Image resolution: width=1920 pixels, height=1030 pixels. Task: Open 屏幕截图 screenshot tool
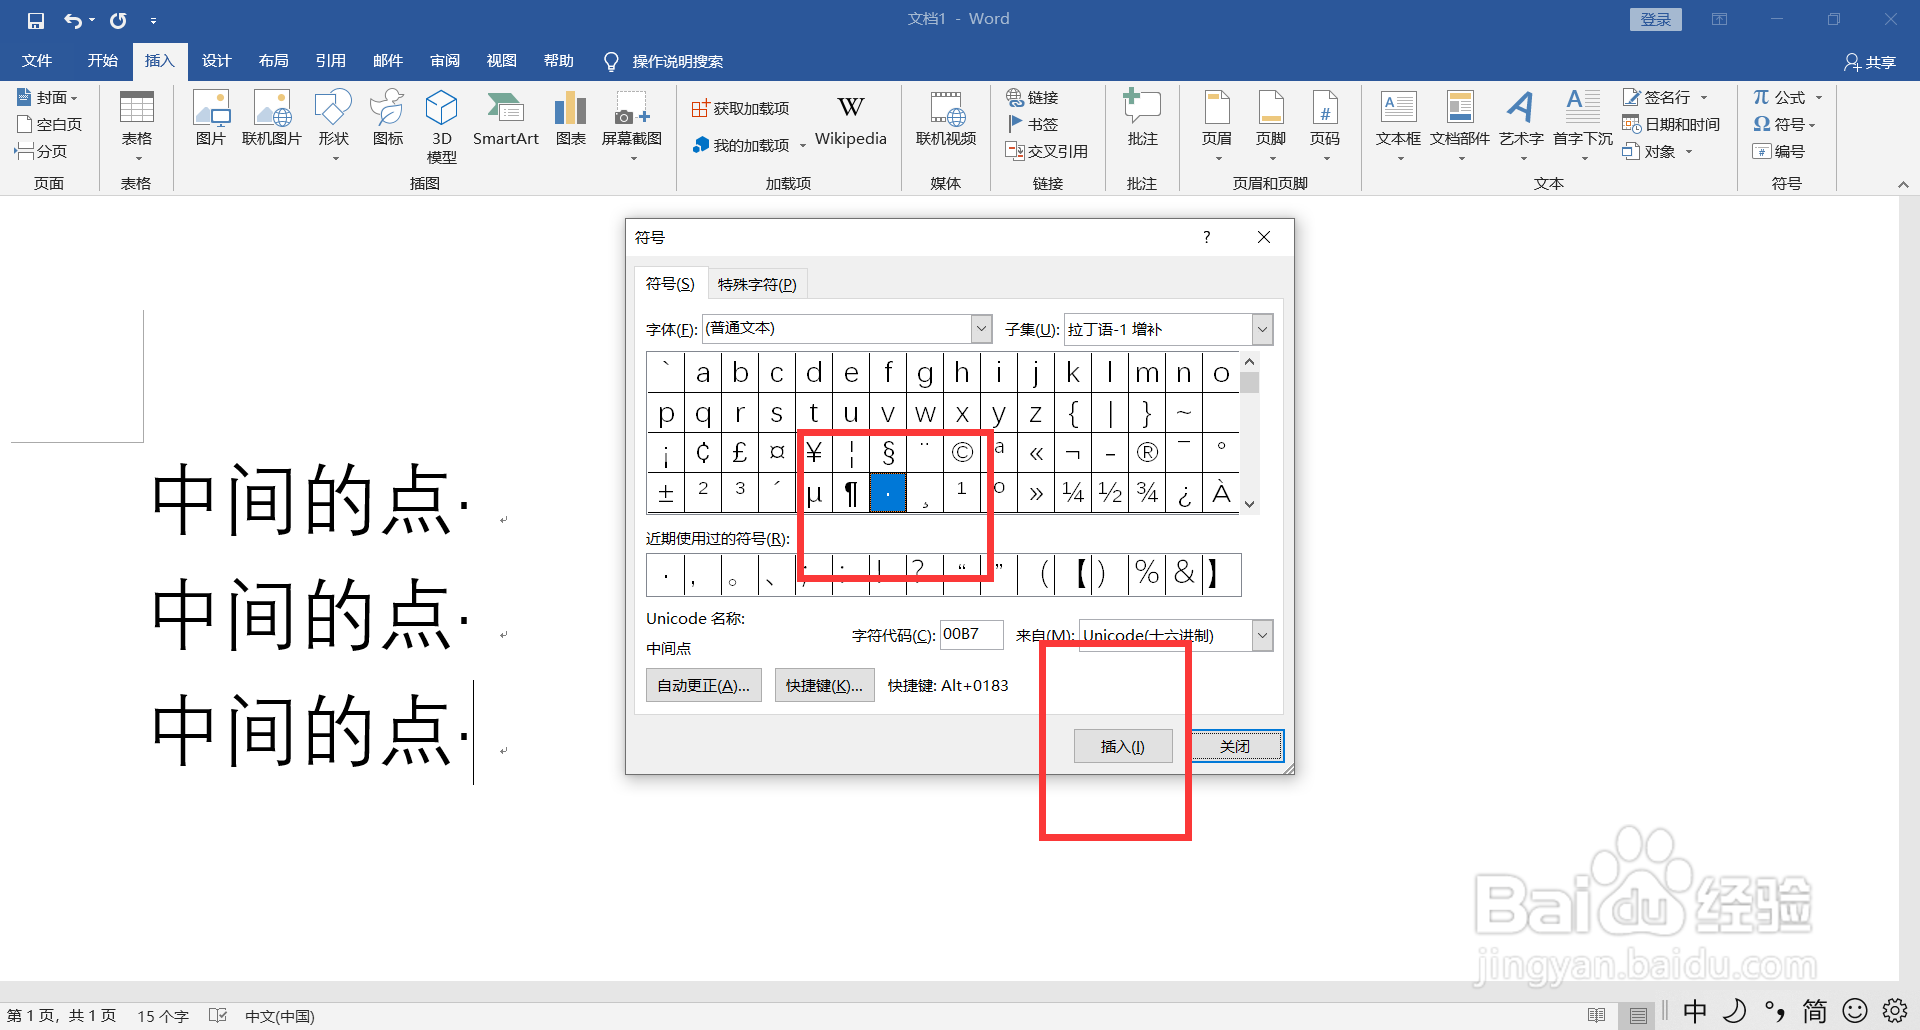point(632,125)
